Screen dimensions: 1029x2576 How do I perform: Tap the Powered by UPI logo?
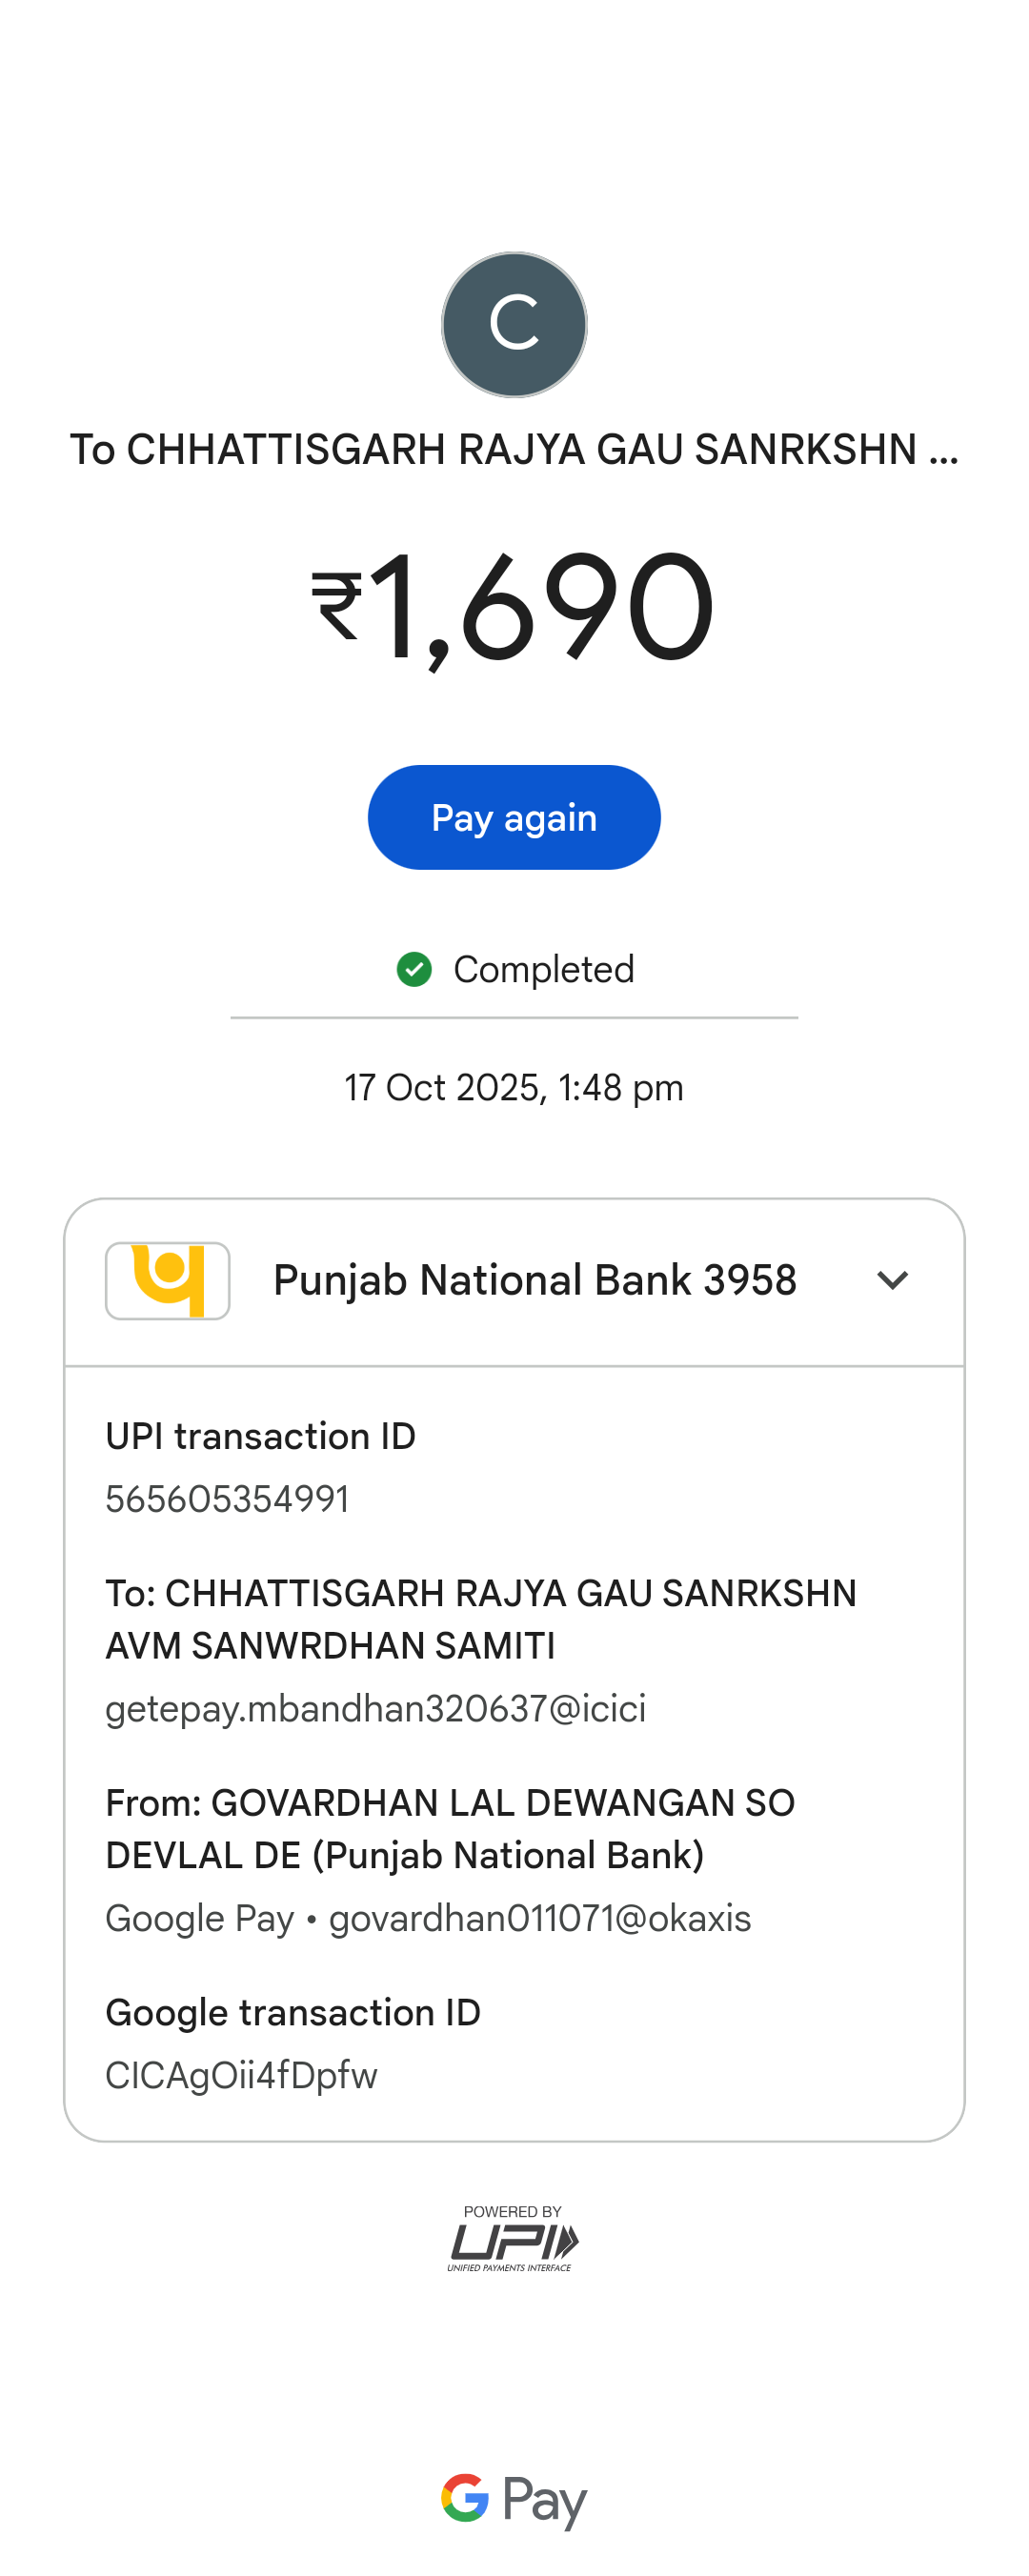click(x=513, y=2238)
